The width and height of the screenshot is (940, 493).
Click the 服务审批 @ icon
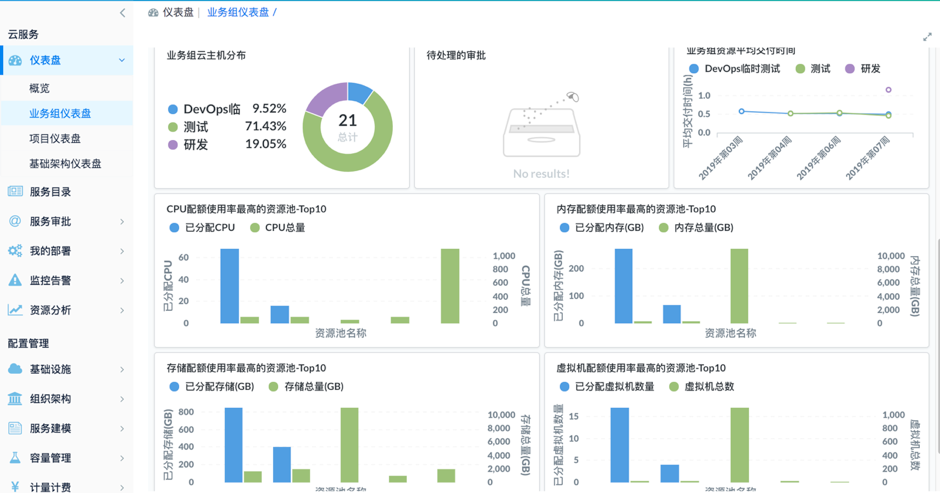pos(15,221)
